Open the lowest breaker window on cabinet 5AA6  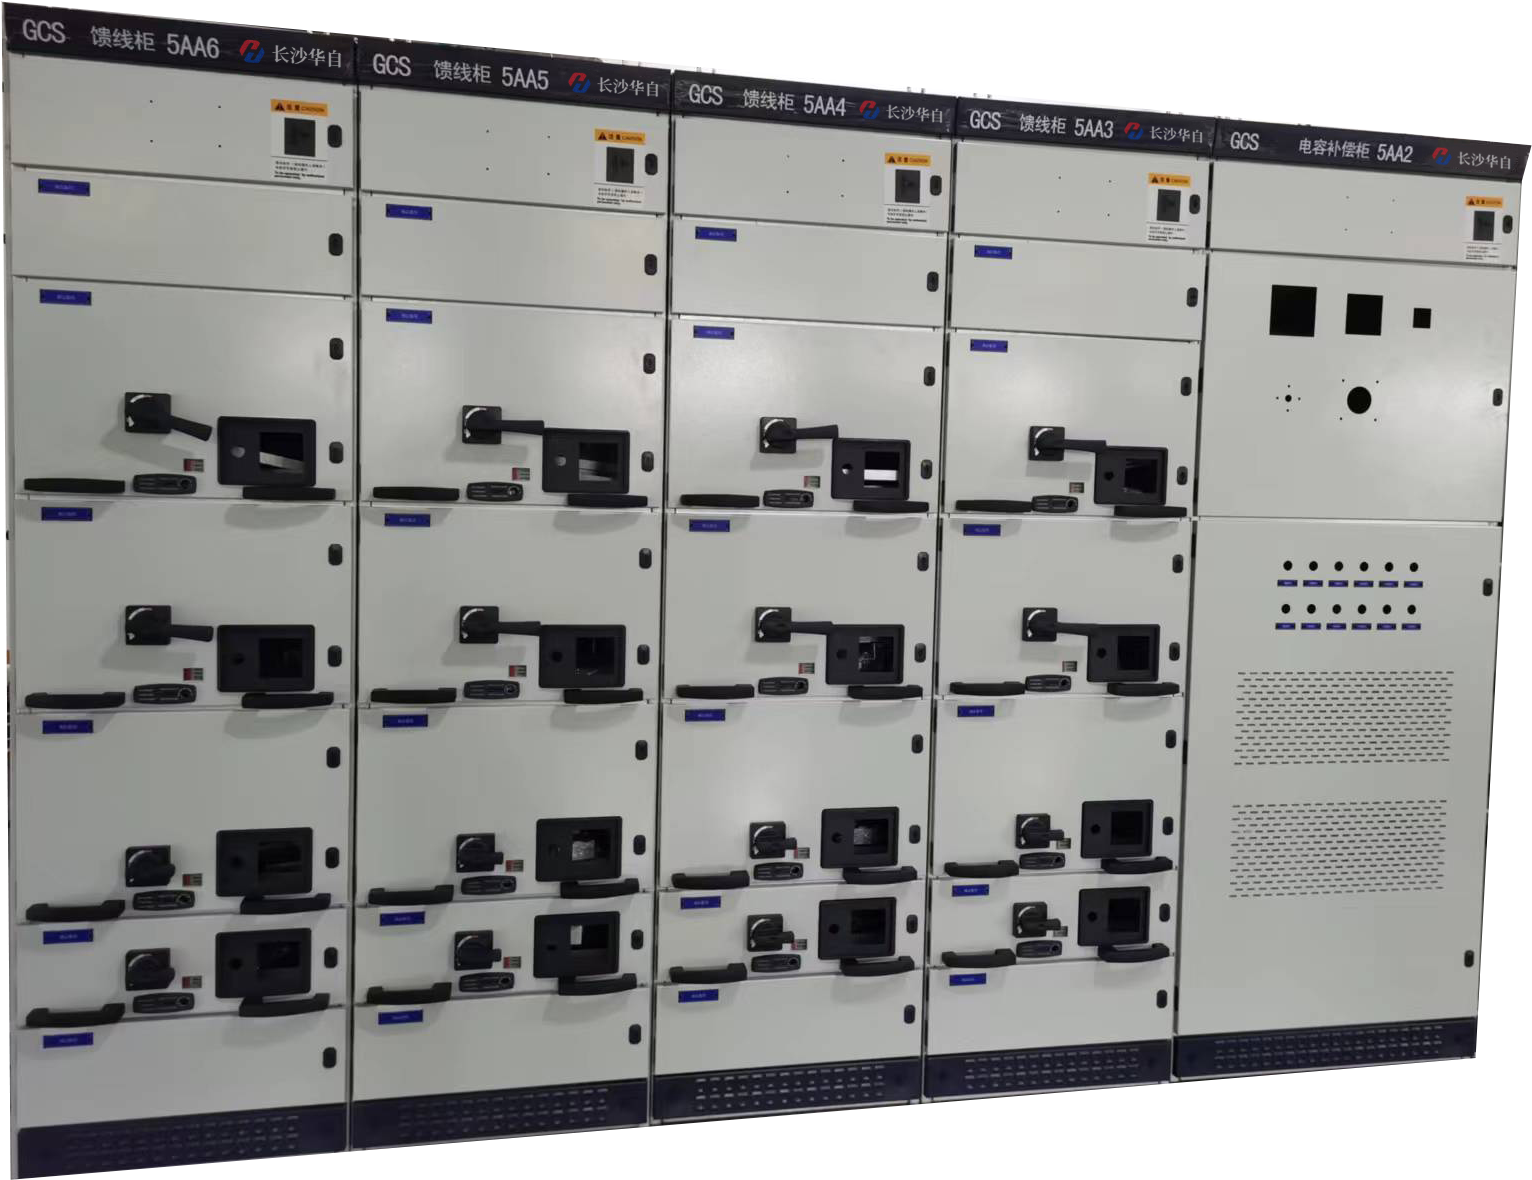click(264, 962)
